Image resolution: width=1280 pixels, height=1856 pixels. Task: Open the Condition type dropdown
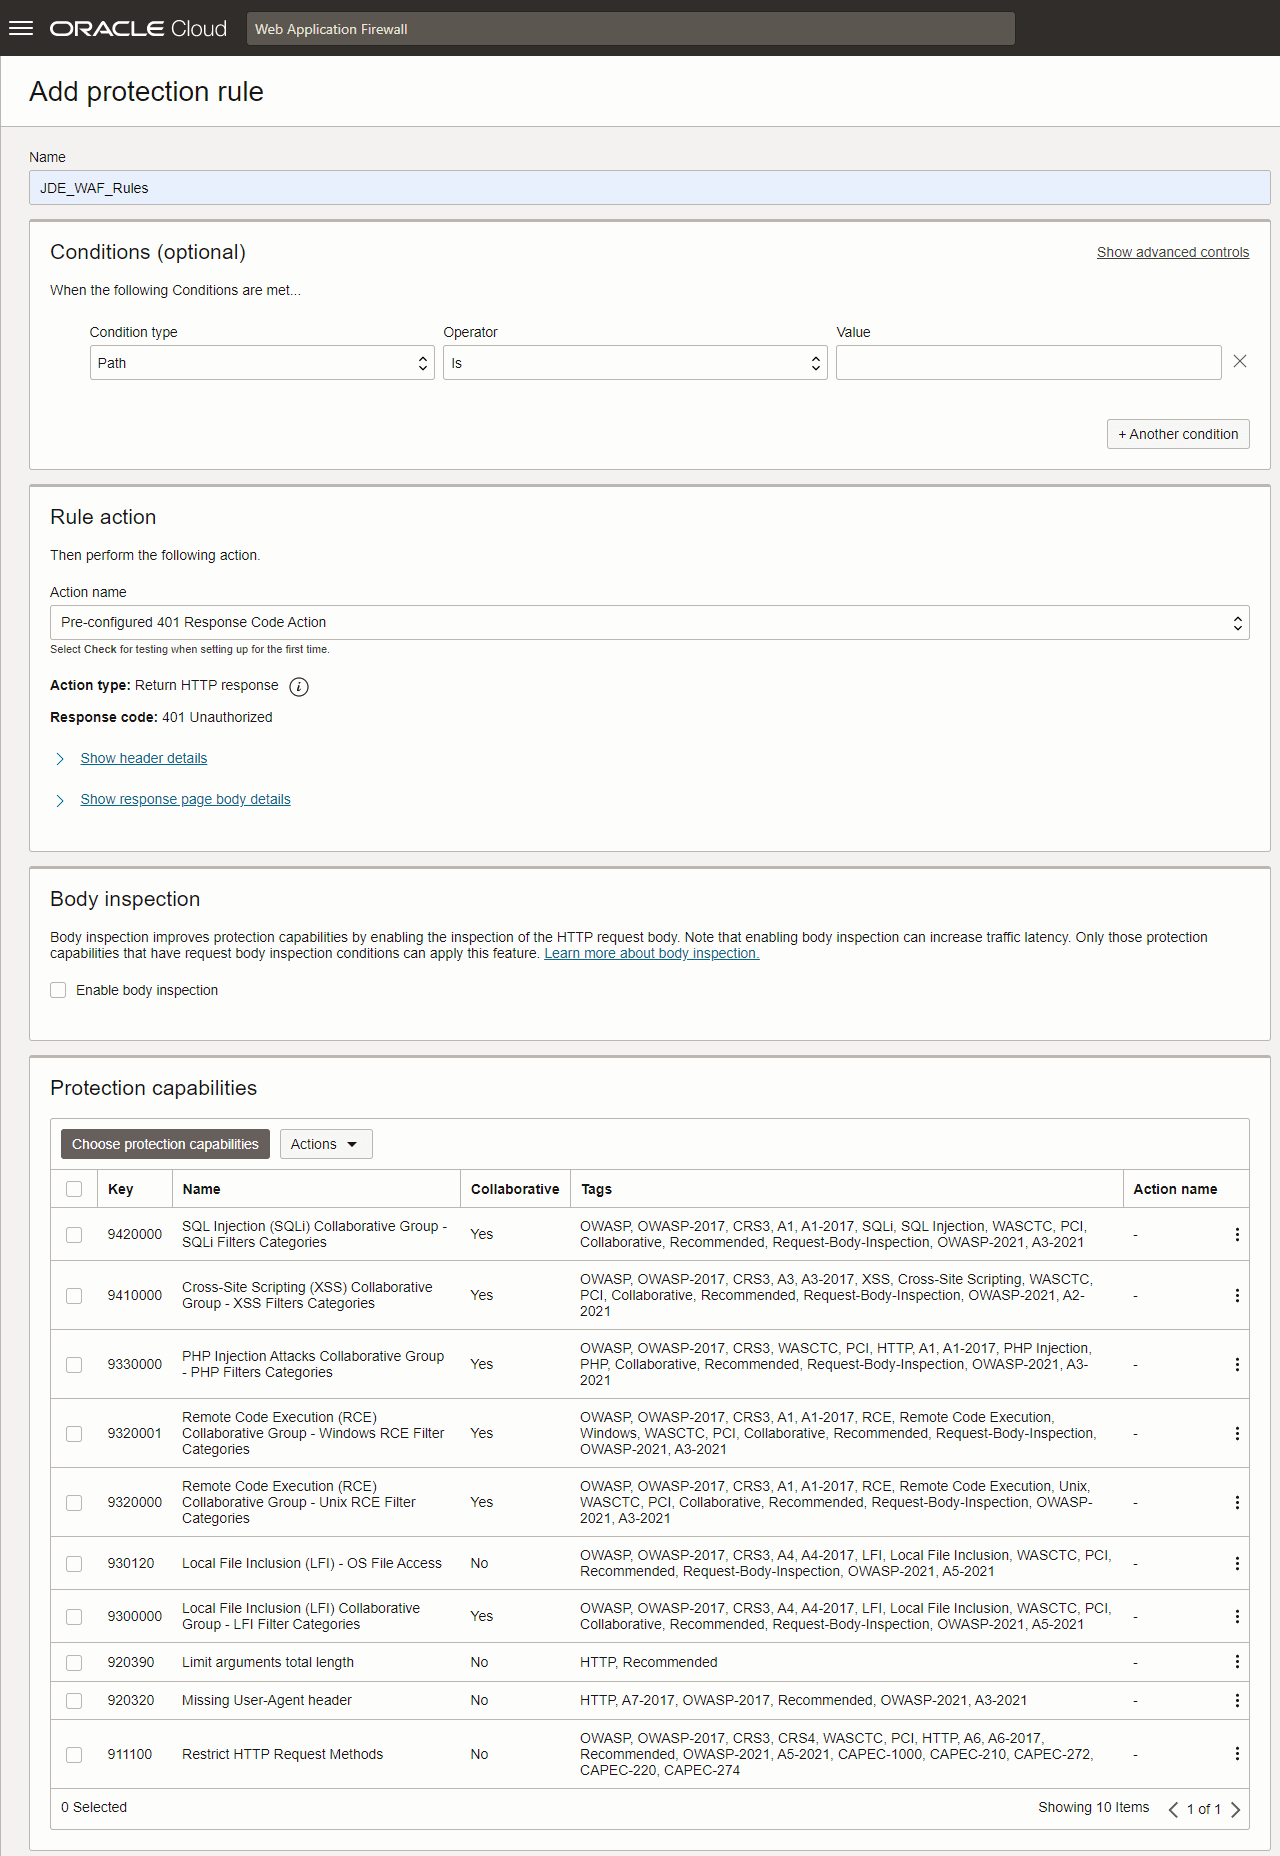click(262, 363)
